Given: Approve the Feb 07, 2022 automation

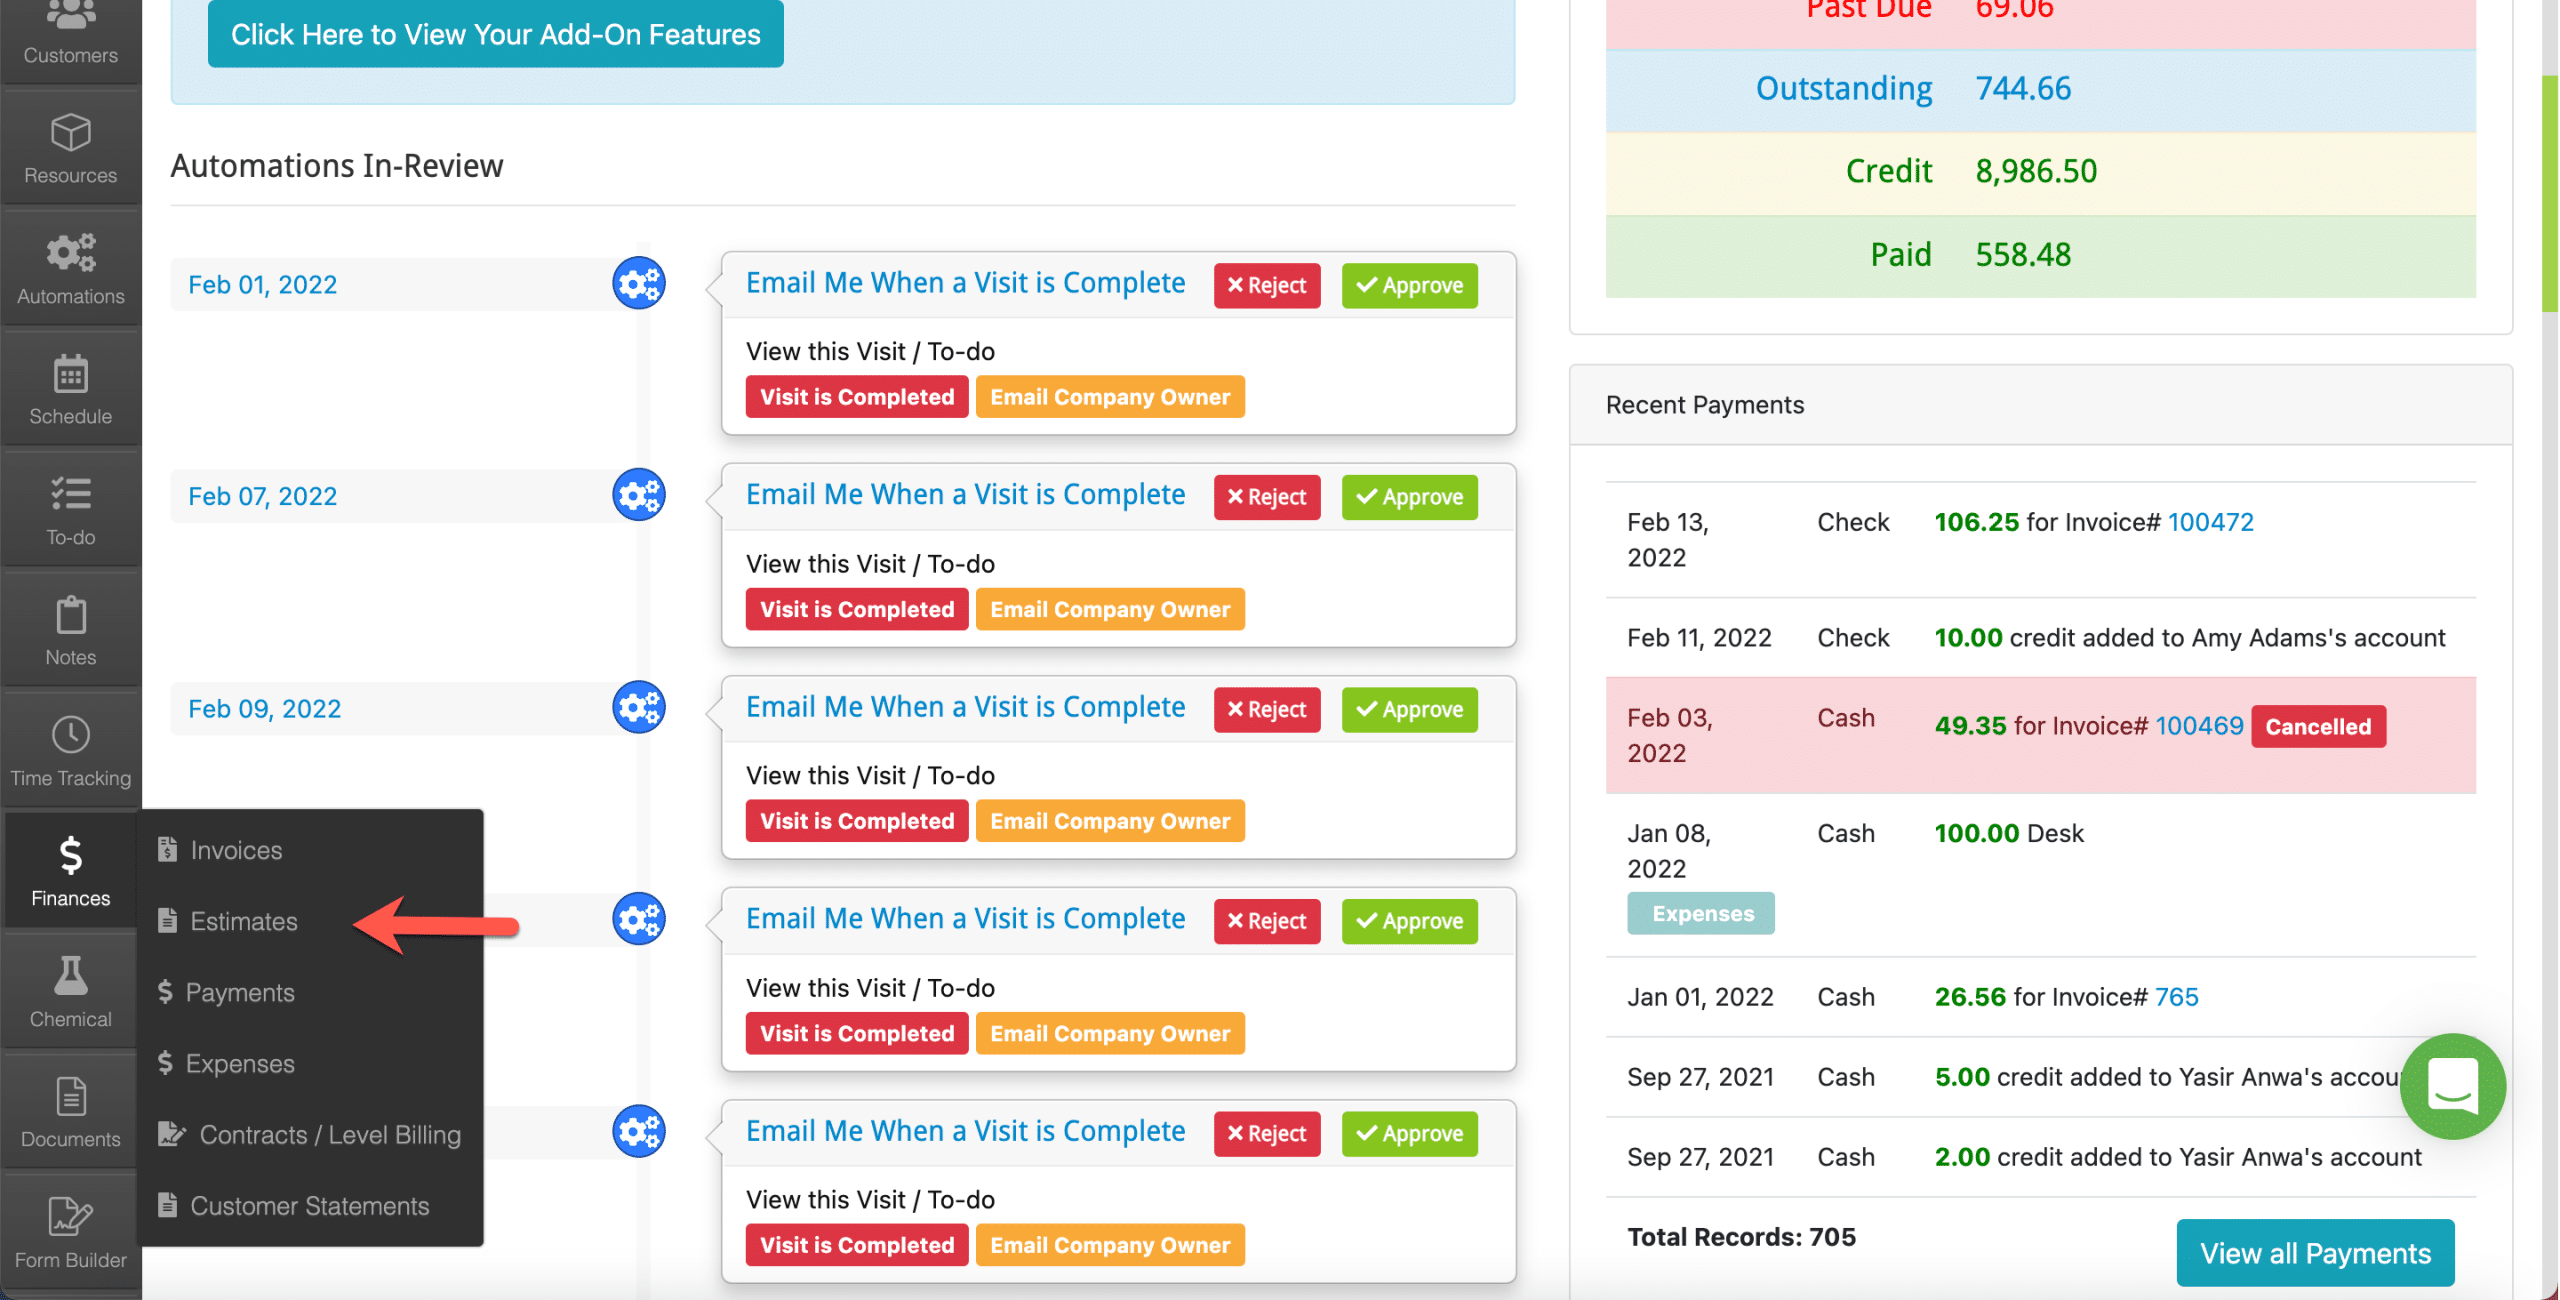Looking at the screenshot, I should pos(1409,497).
